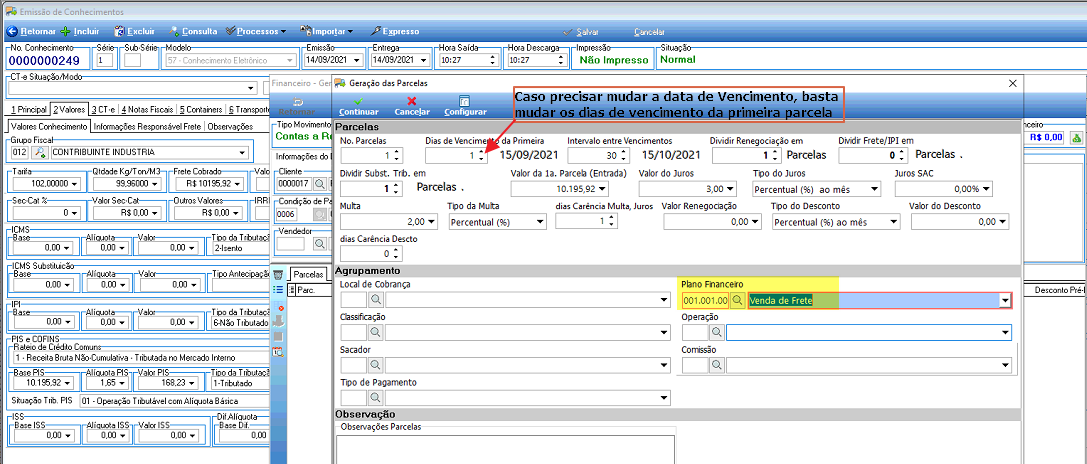Click the Expresso toolbar button
The width and height of the screenshot is (1087, 464).
(x=395, y=31)
